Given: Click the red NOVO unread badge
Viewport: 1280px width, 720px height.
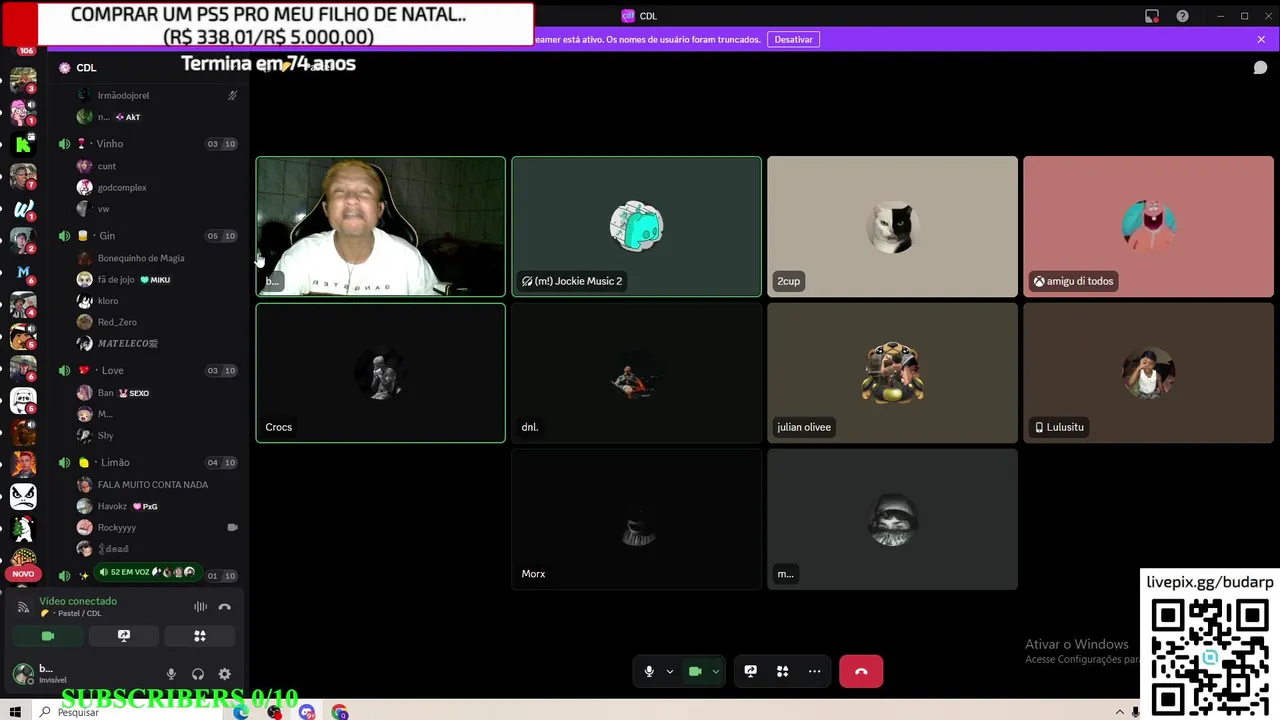Looking at the screenshot, I should click(23, 574).
